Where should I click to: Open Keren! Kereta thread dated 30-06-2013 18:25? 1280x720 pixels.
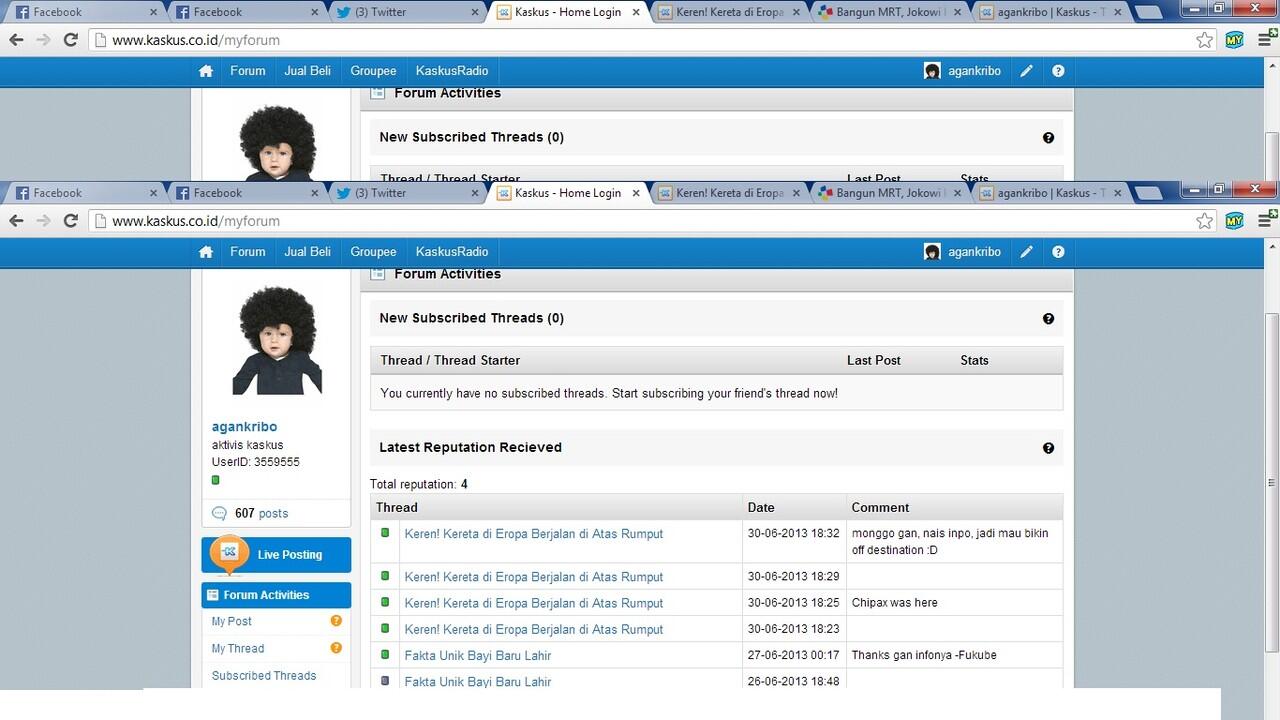tap(534, 603)
